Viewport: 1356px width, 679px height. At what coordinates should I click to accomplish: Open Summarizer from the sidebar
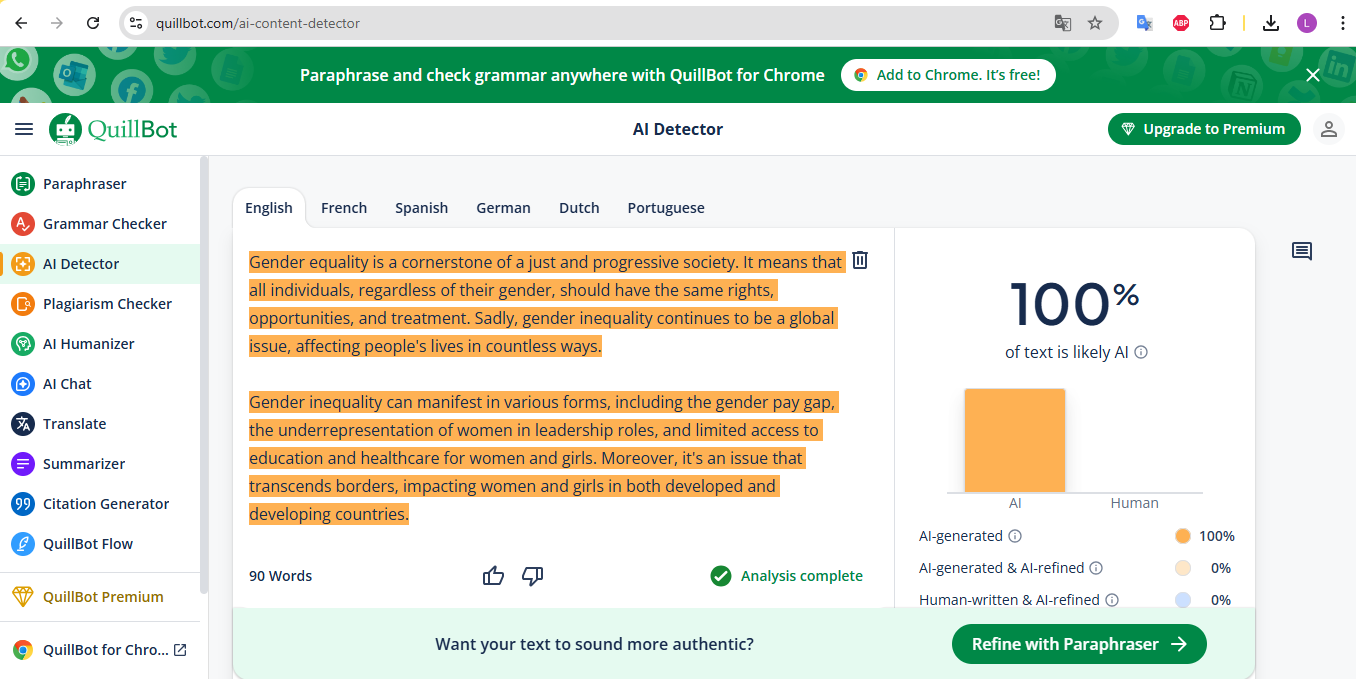[x=100, y=464]
